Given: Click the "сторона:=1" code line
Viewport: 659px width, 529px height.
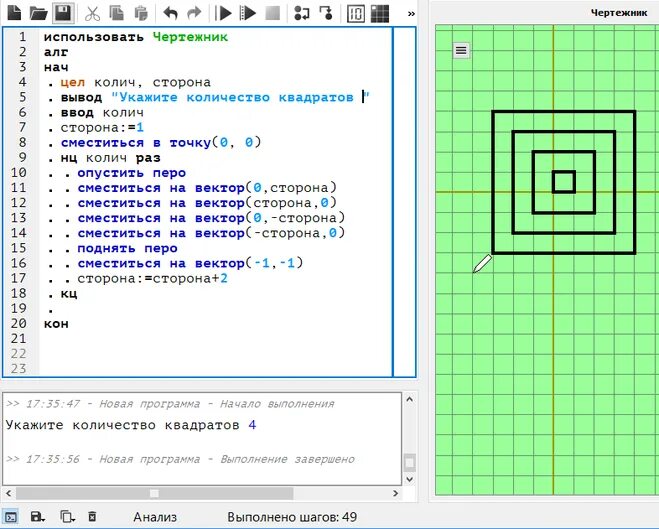Looking at the screenshot, I should (102, 128).
